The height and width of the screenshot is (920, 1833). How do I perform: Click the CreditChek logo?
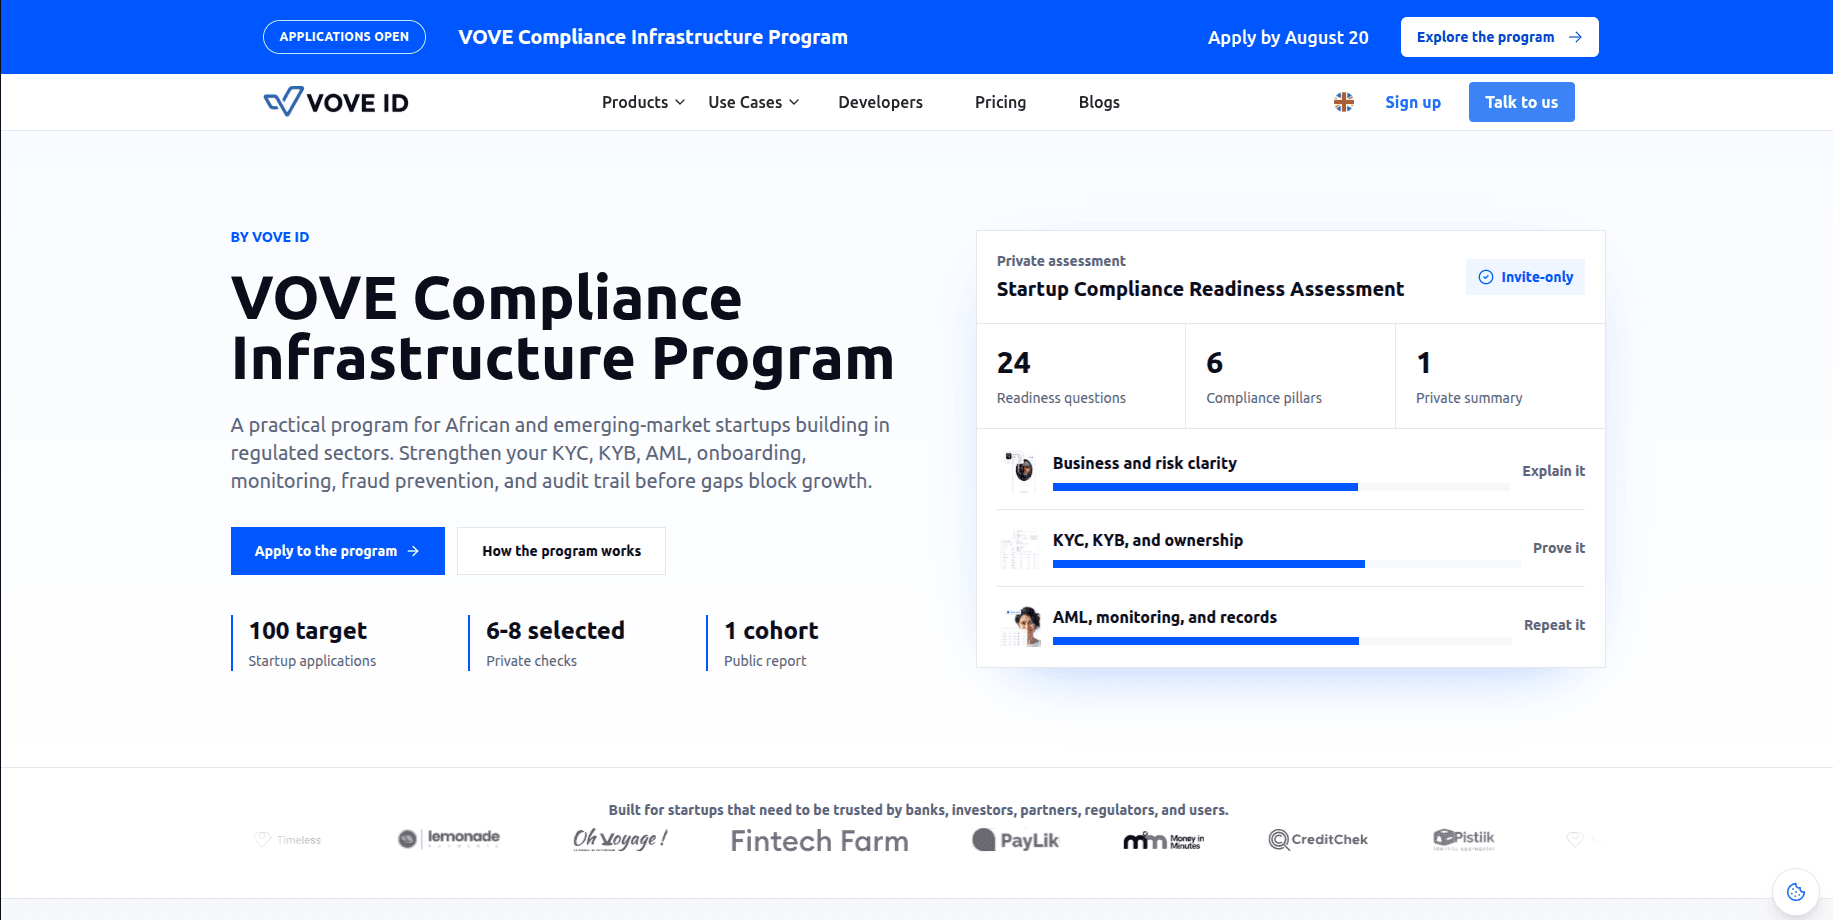[x=1318, y=839]
